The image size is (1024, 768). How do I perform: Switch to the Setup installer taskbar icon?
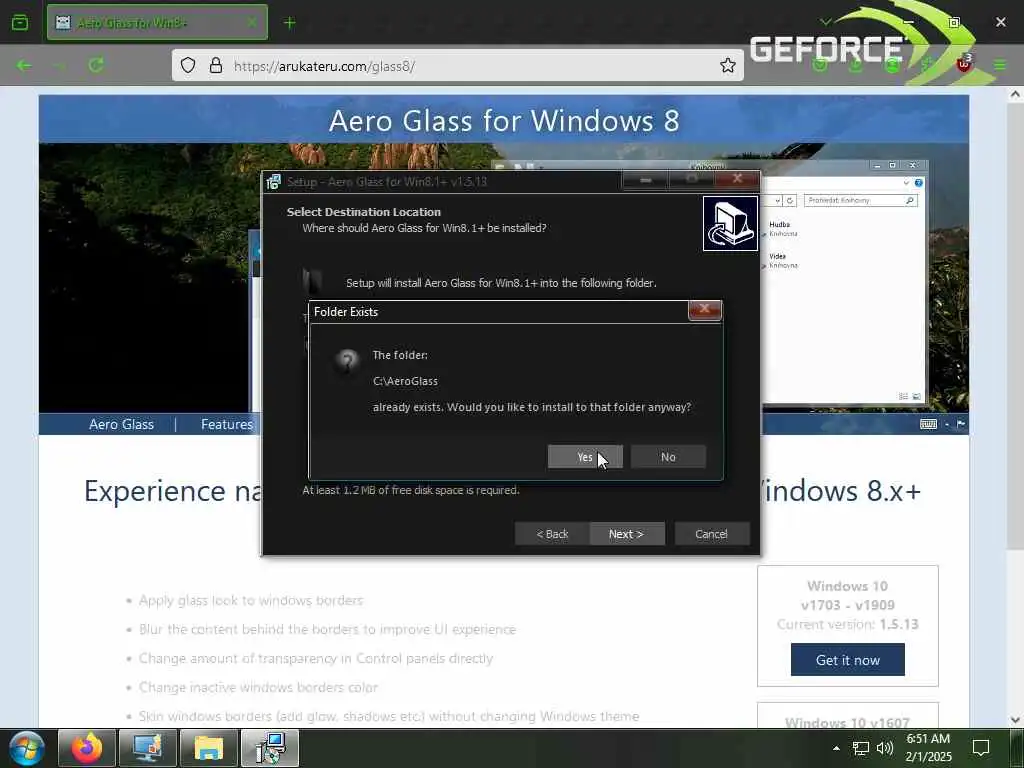(x=270, y=748)
